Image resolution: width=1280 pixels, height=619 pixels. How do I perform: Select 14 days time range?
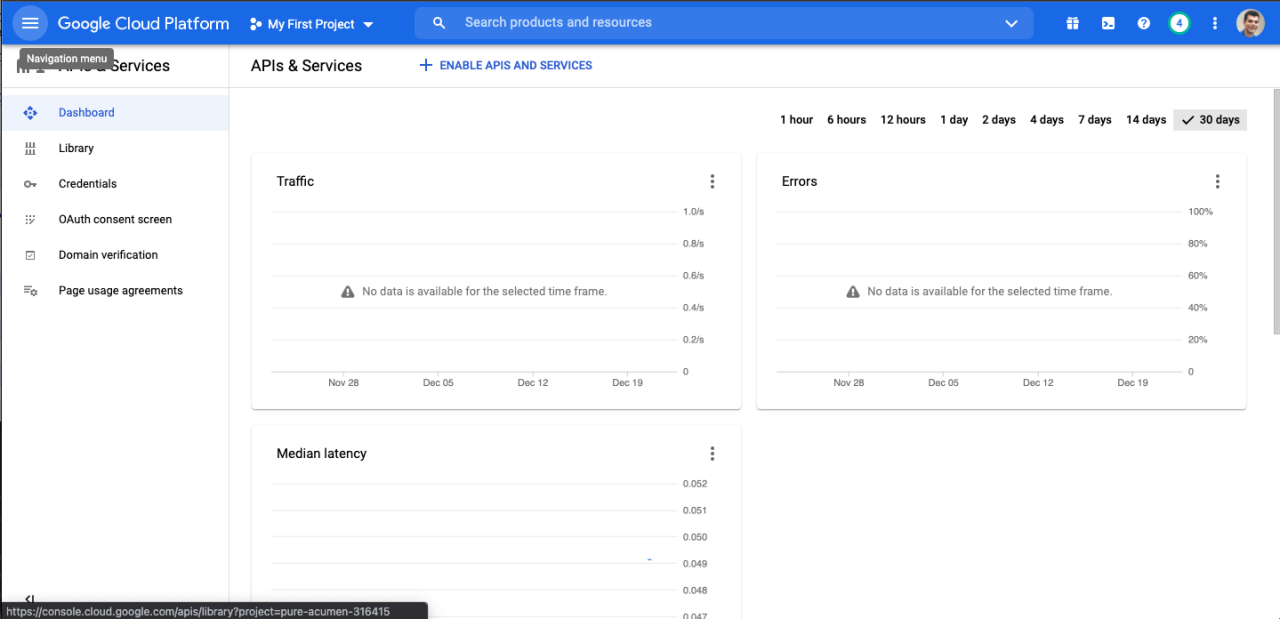click(1146, 120)
